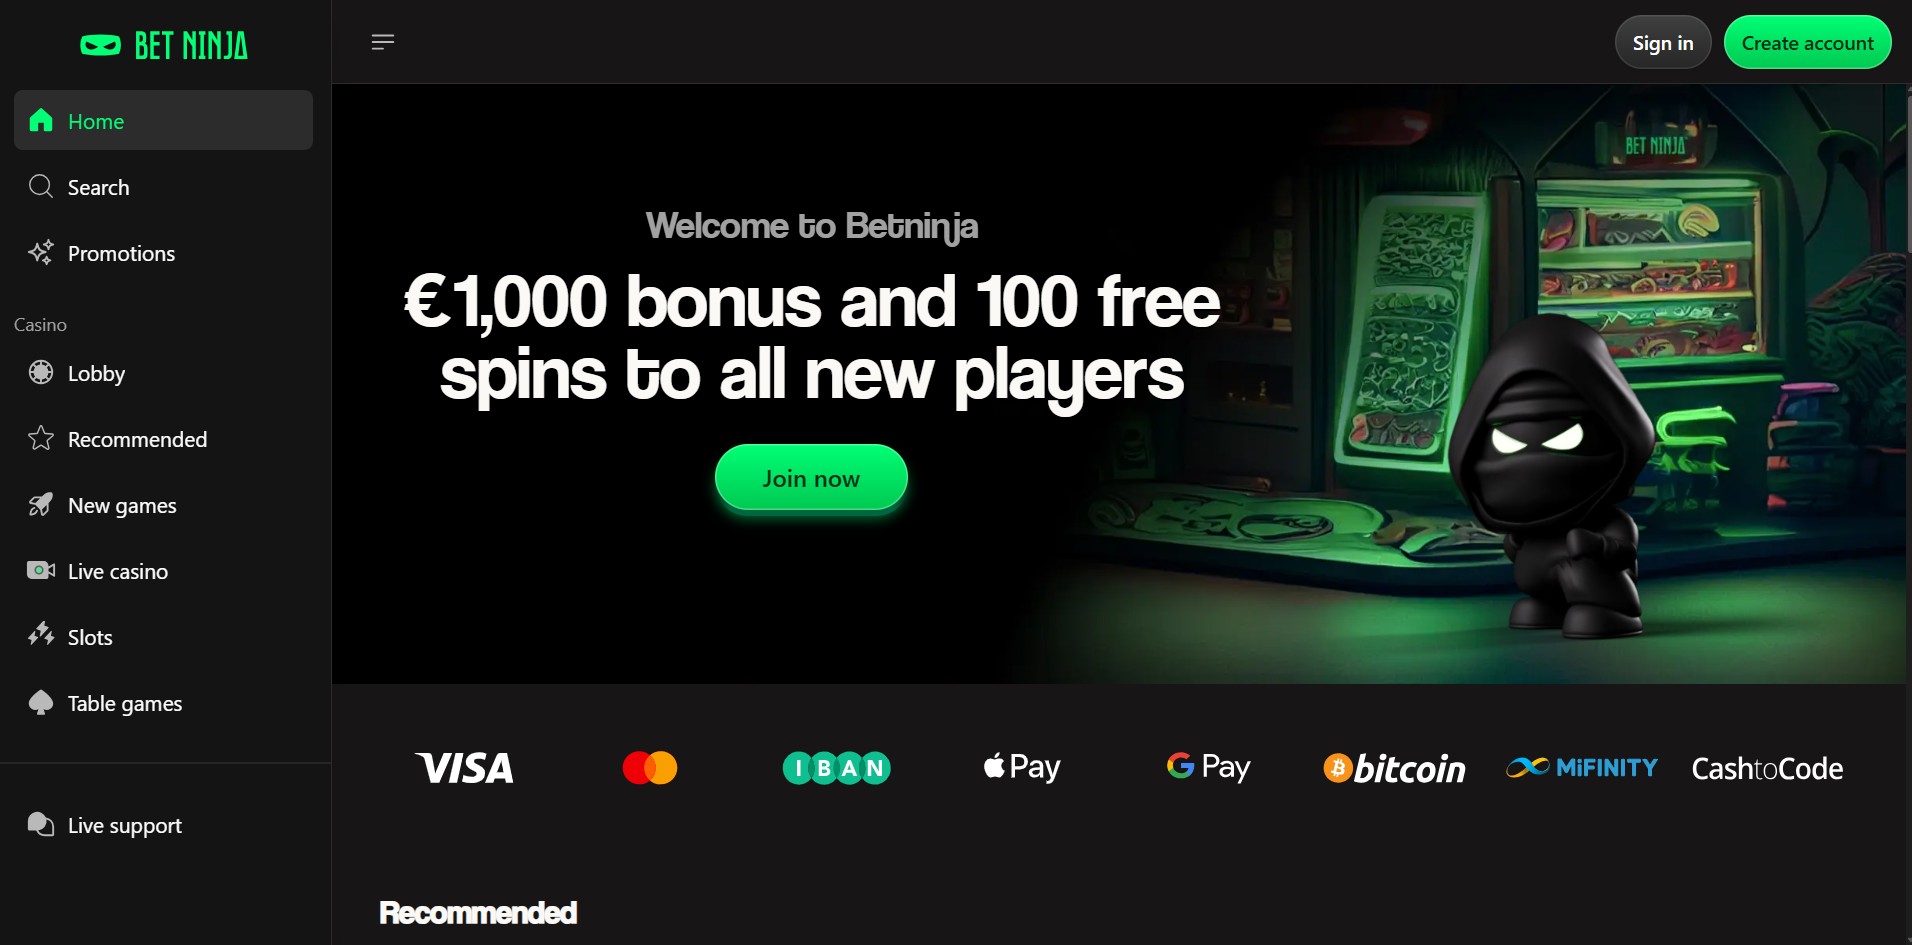This screenshot has height=945, width=1912.
Task: Click the Create account button
Action: [1807, 42]
